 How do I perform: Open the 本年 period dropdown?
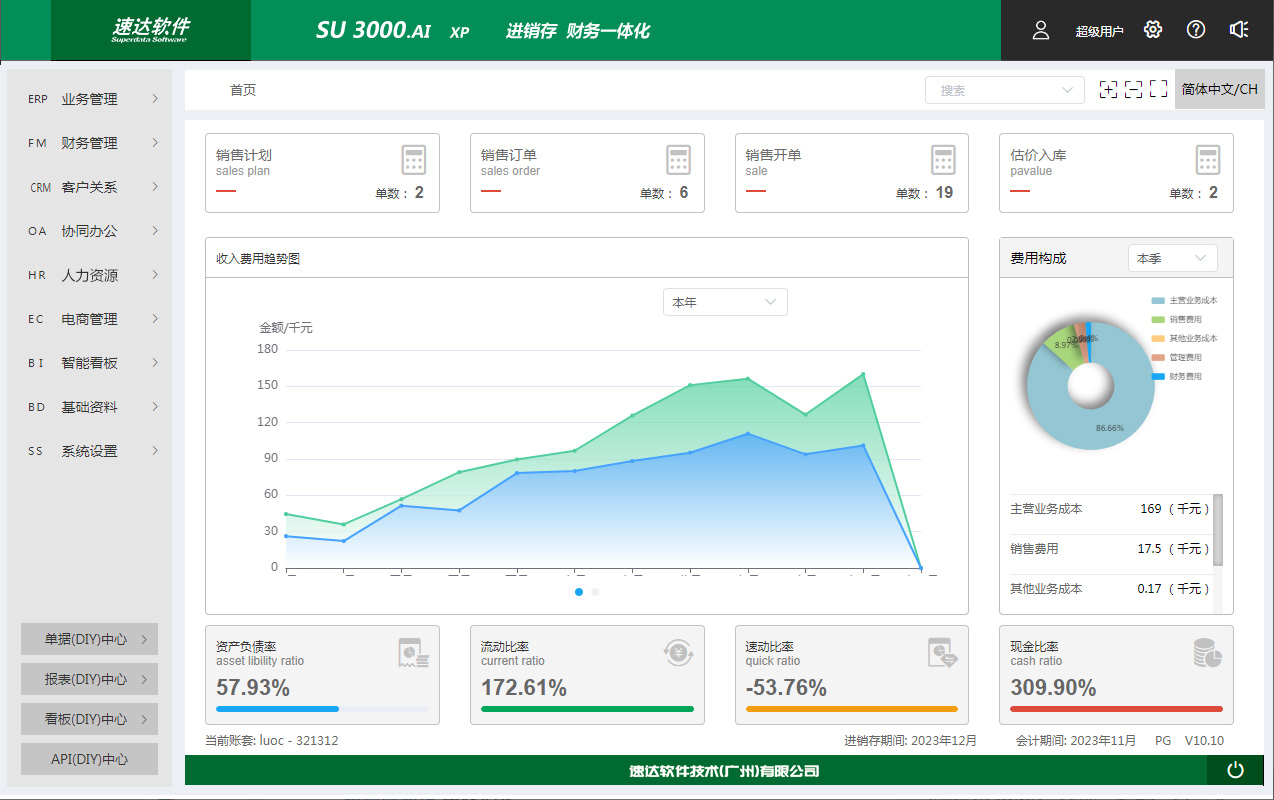point(725,302)
